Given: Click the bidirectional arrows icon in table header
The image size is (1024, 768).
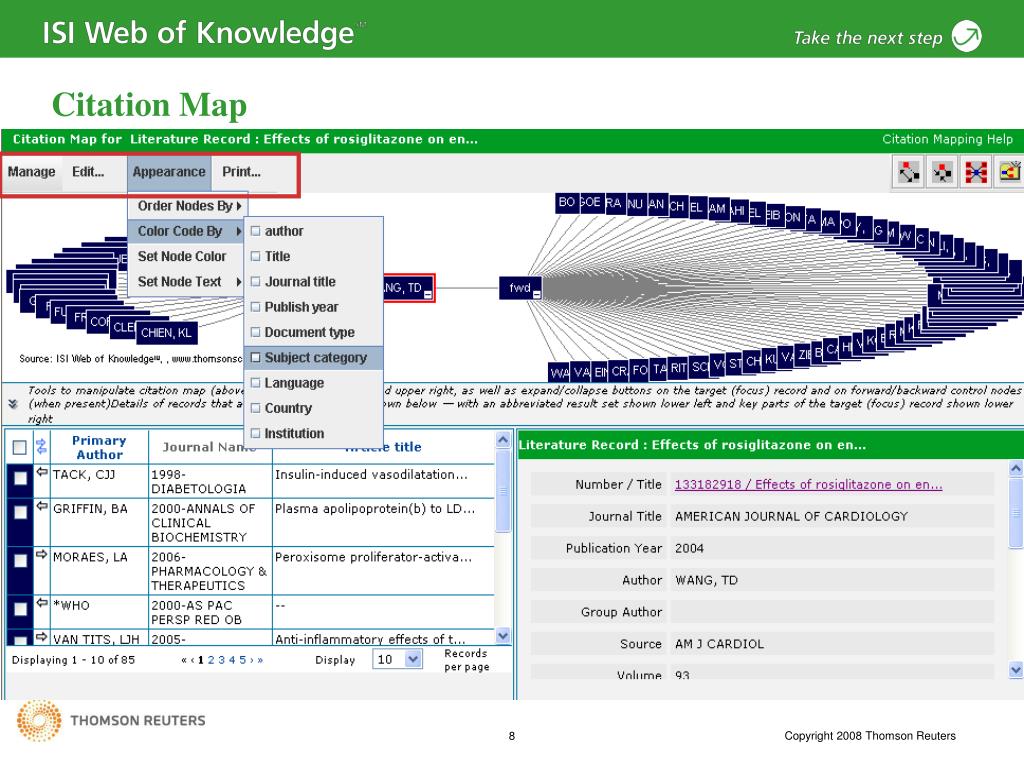Looking at the screenshot, I should [41, 447].
